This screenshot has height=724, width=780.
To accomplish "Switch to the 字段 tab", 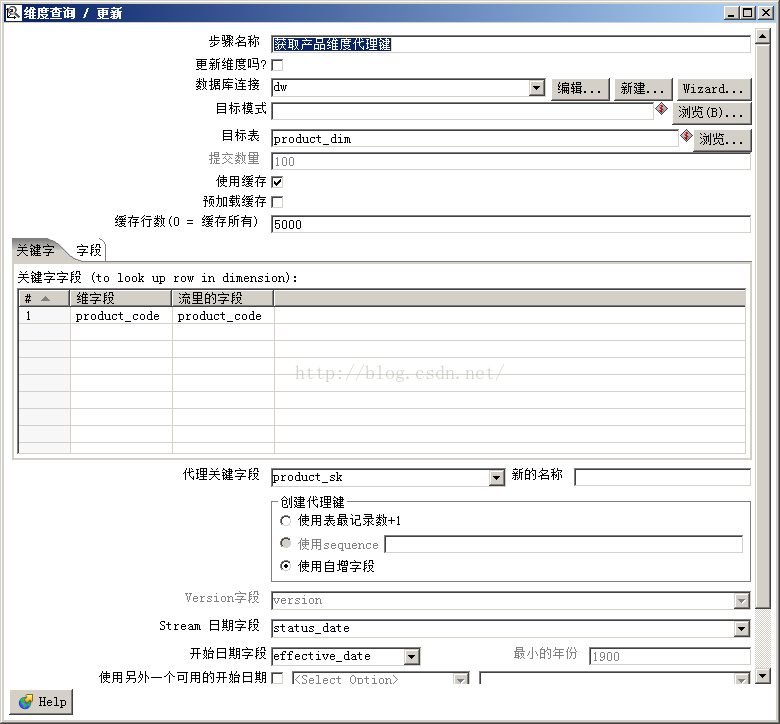I will click(x=89, y=250).
